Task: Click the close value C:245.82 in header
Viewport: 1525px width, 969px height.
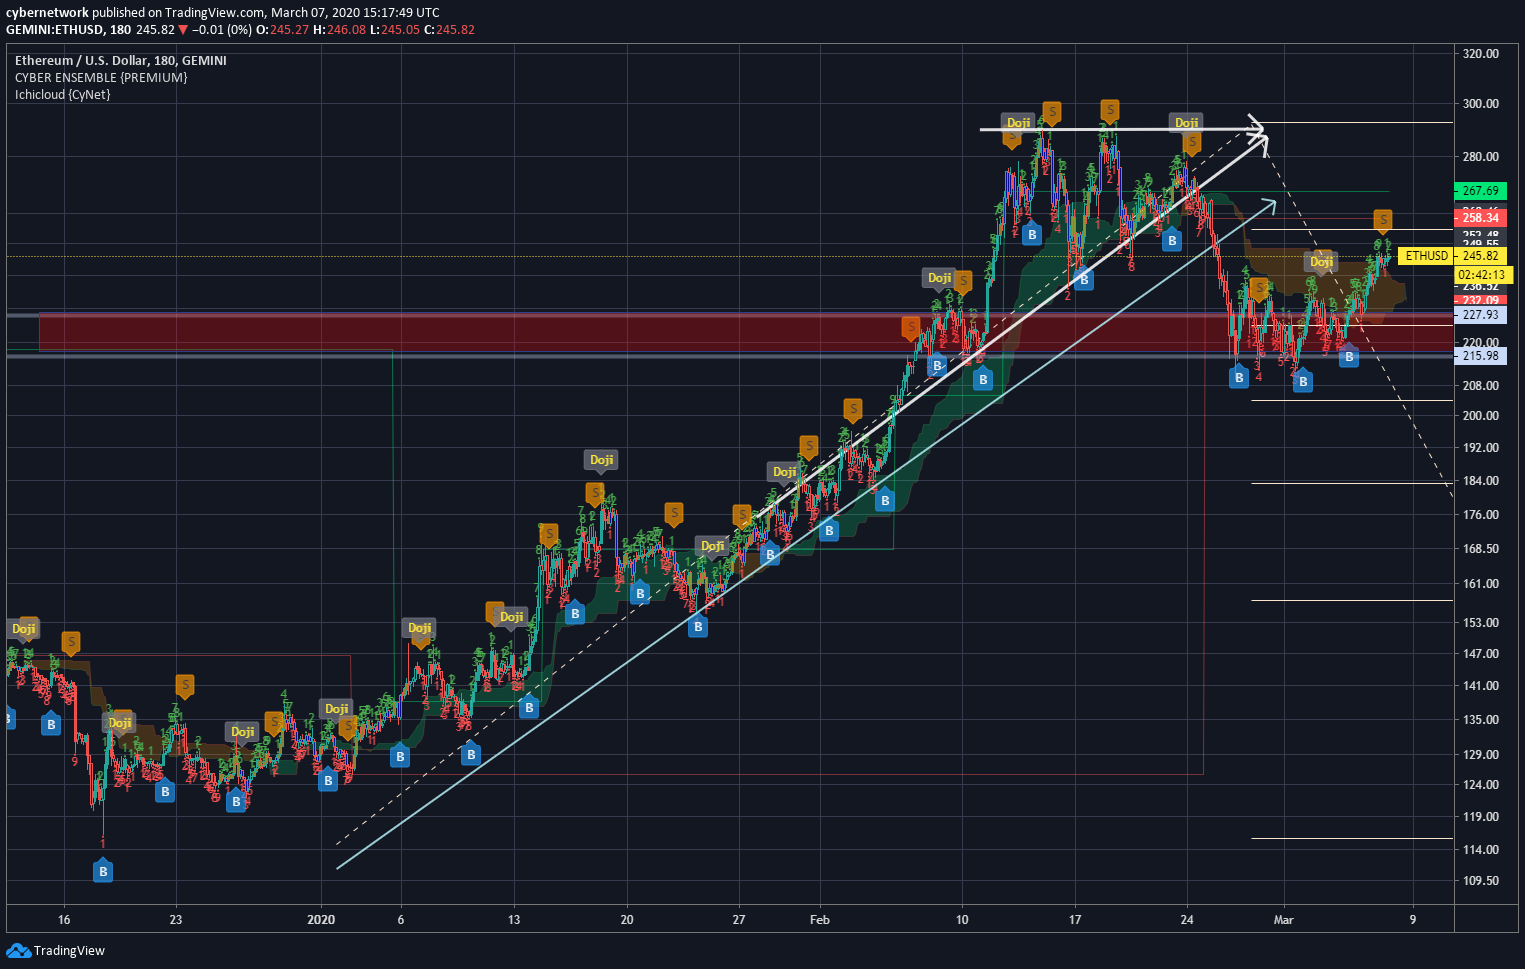Action: point(449,30)
